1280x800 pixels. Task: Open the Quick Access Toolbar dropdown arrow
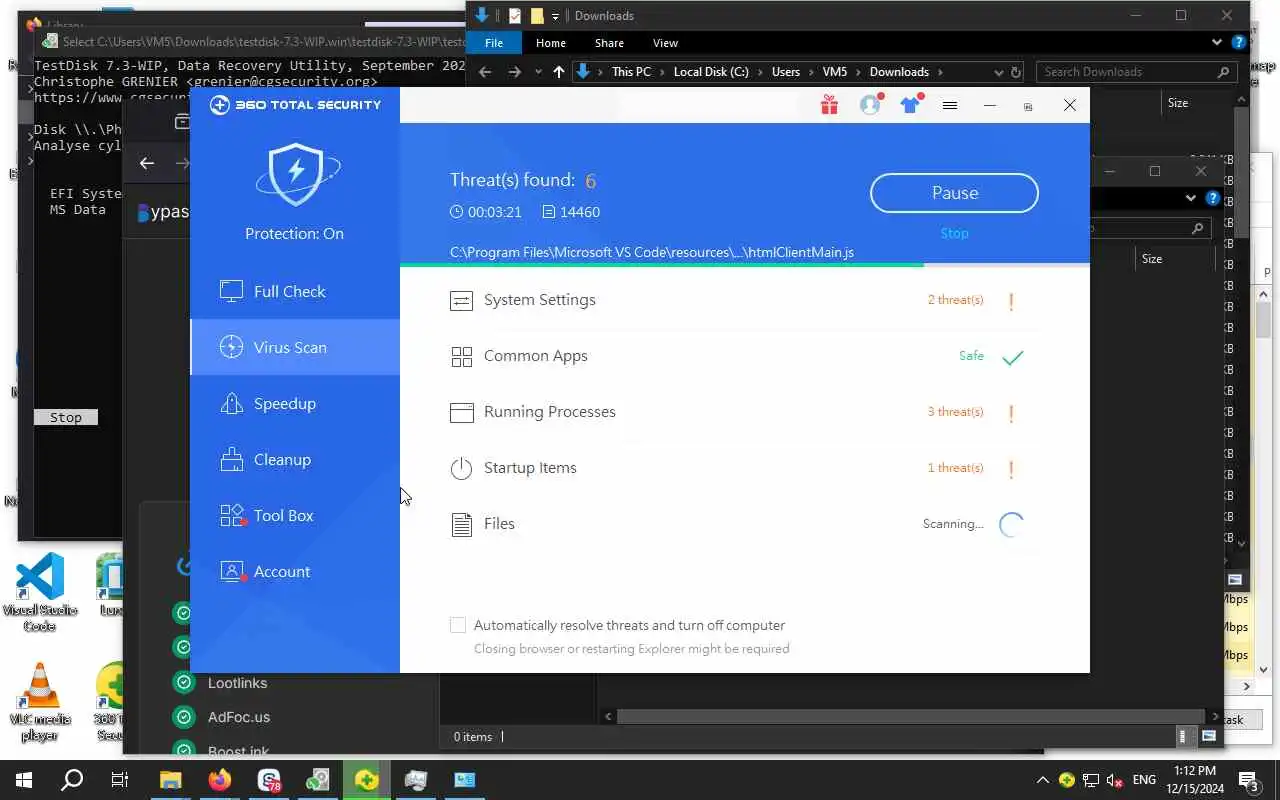click(x=555, y=16)
